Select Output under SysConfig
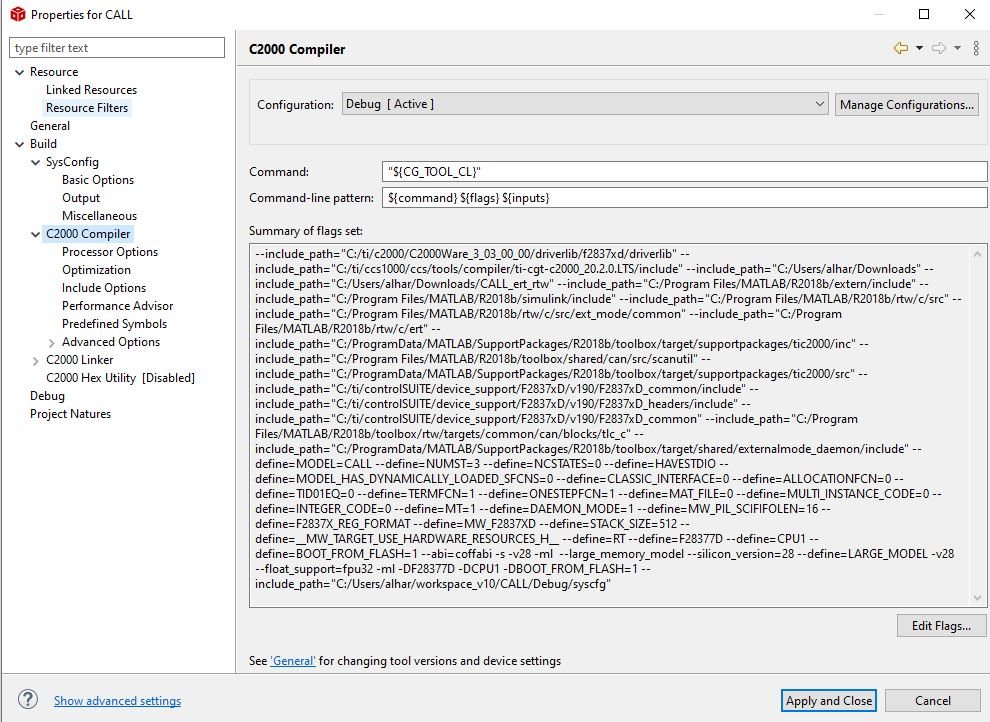The width and height of the screenshot is (990, 722). (81, 198)
